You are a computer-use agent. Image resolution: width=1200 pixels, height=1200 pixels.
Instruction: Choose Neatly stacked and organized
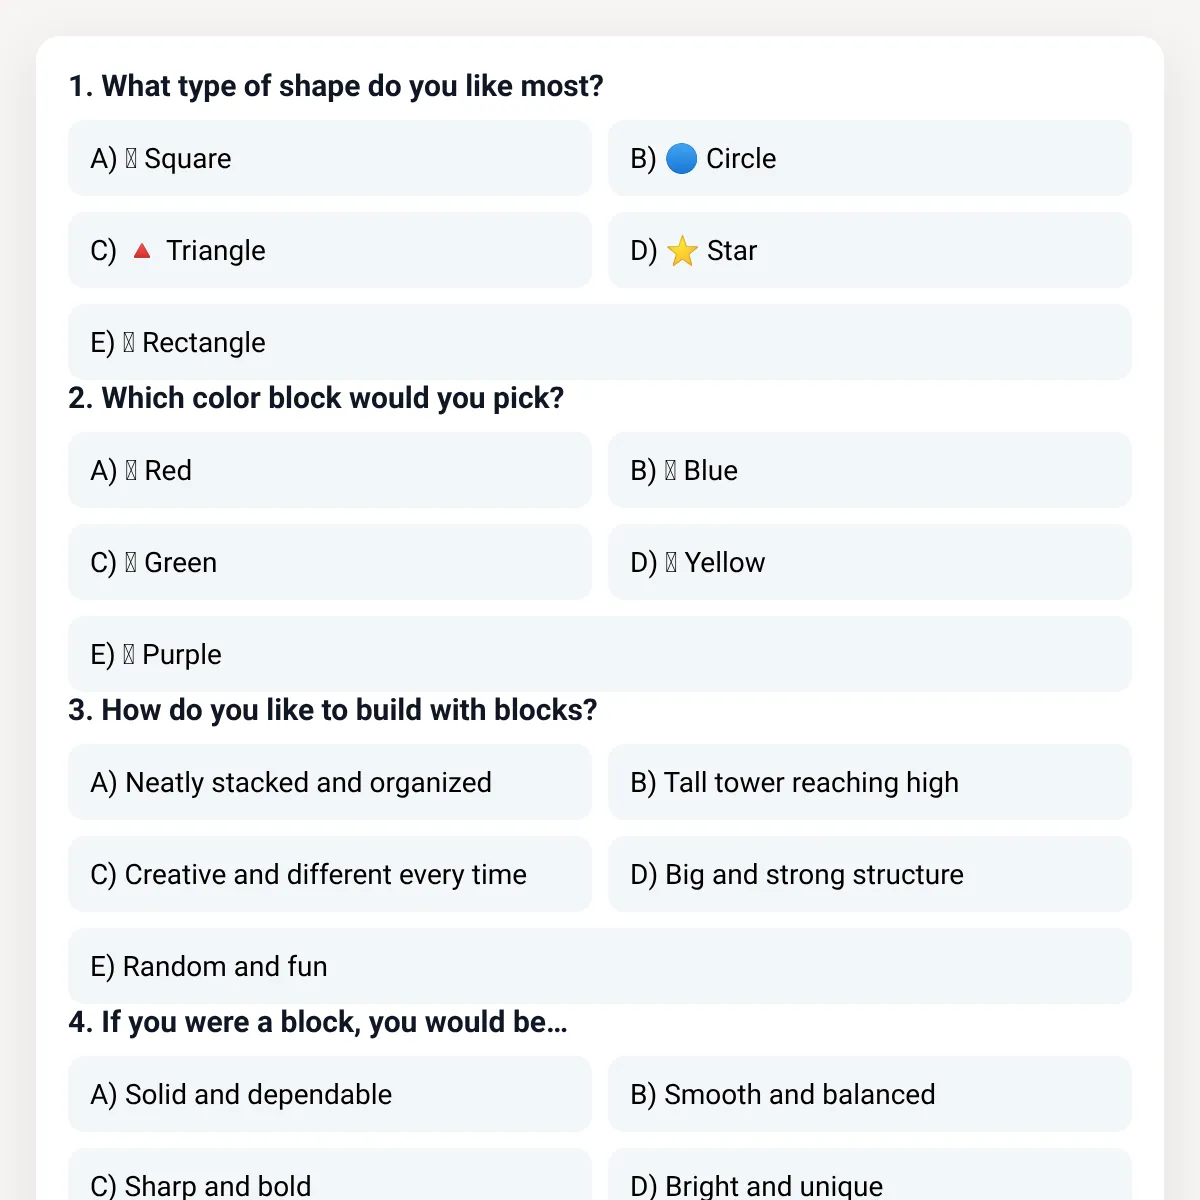pyautogui.click(x=330, y=782)
